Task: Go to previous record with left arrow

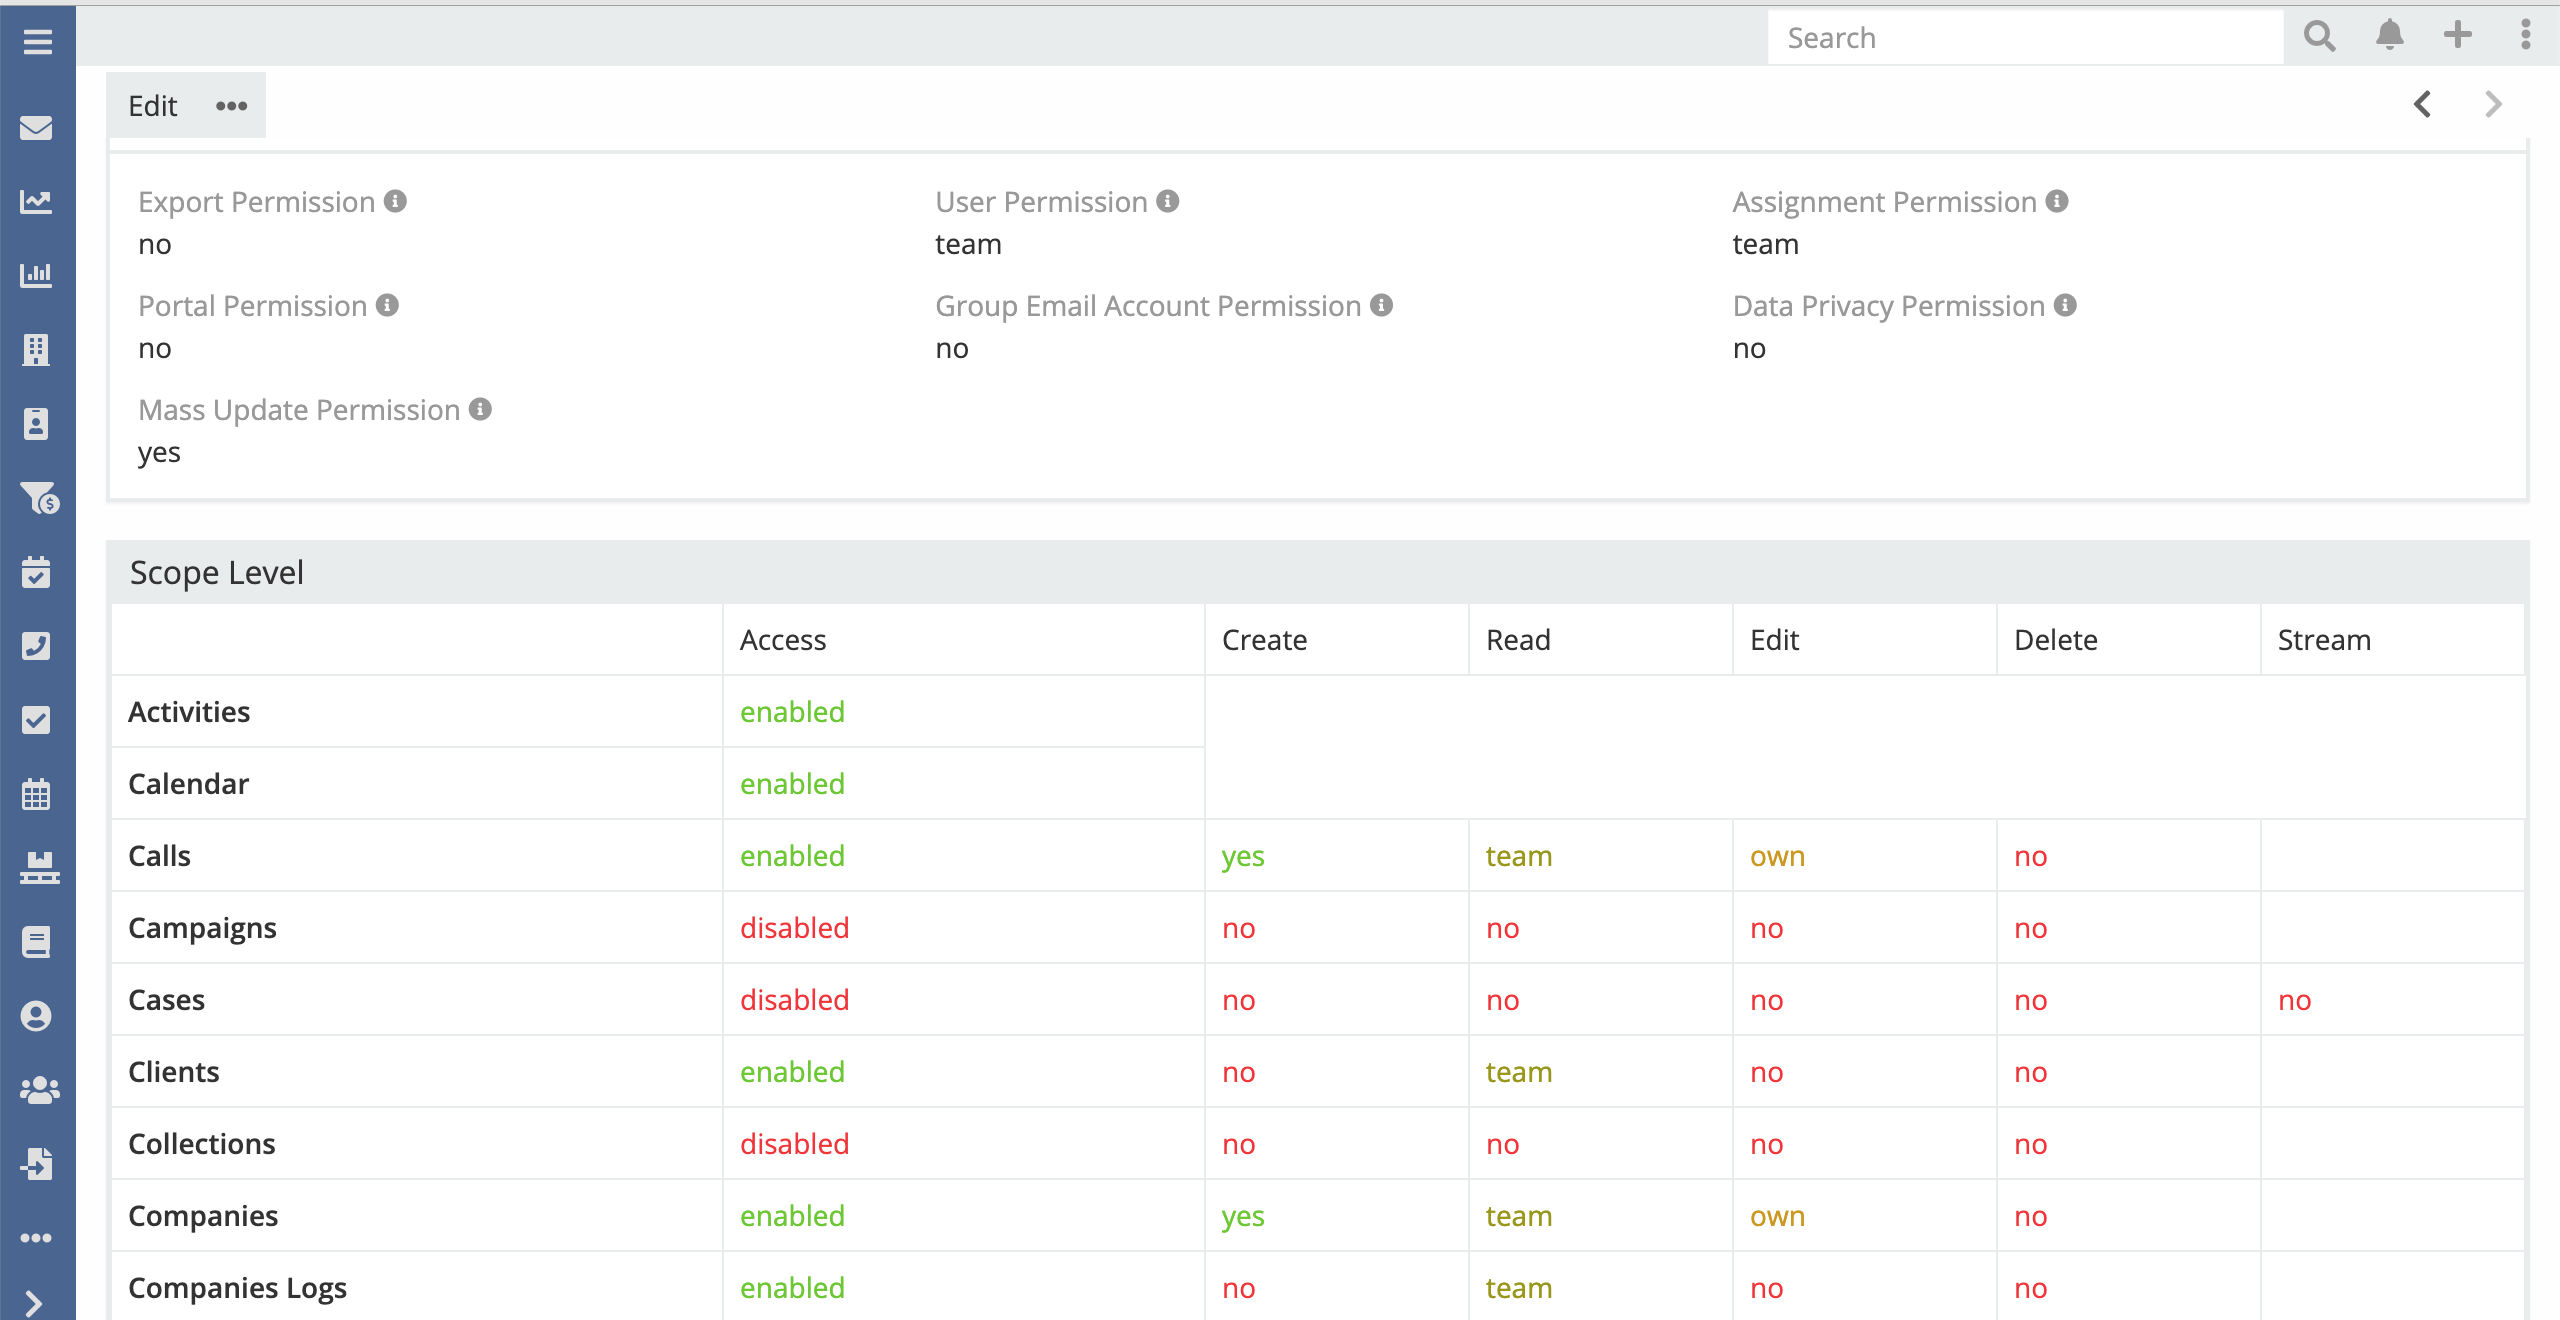Action: click(x=2422, y=105)
